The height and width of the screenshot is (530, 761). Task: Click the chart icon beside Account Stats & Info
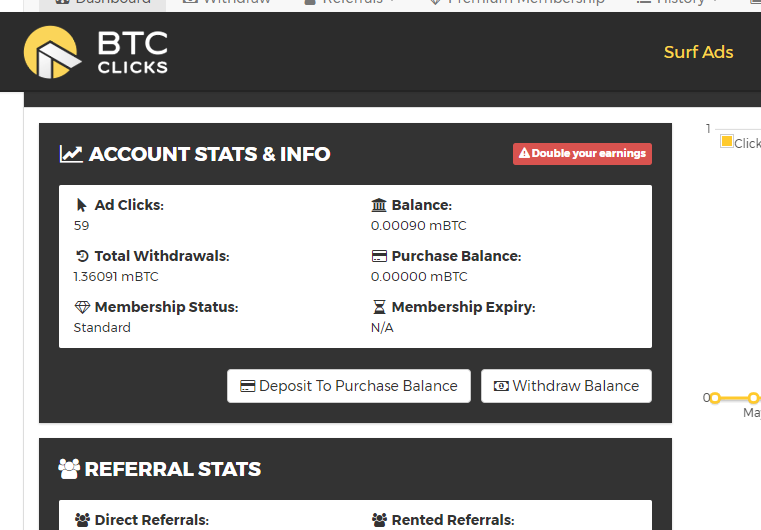71,154
